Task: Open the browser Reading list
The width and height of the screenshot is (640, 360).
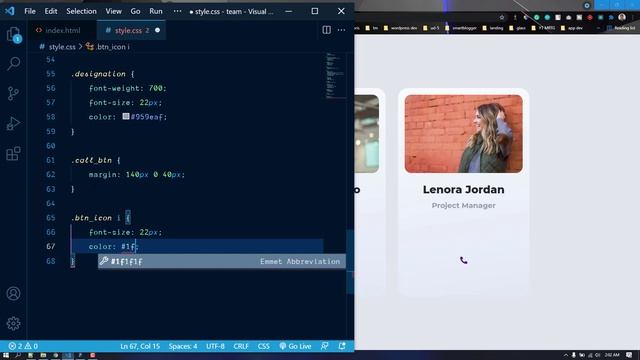Action: point(621,28)
